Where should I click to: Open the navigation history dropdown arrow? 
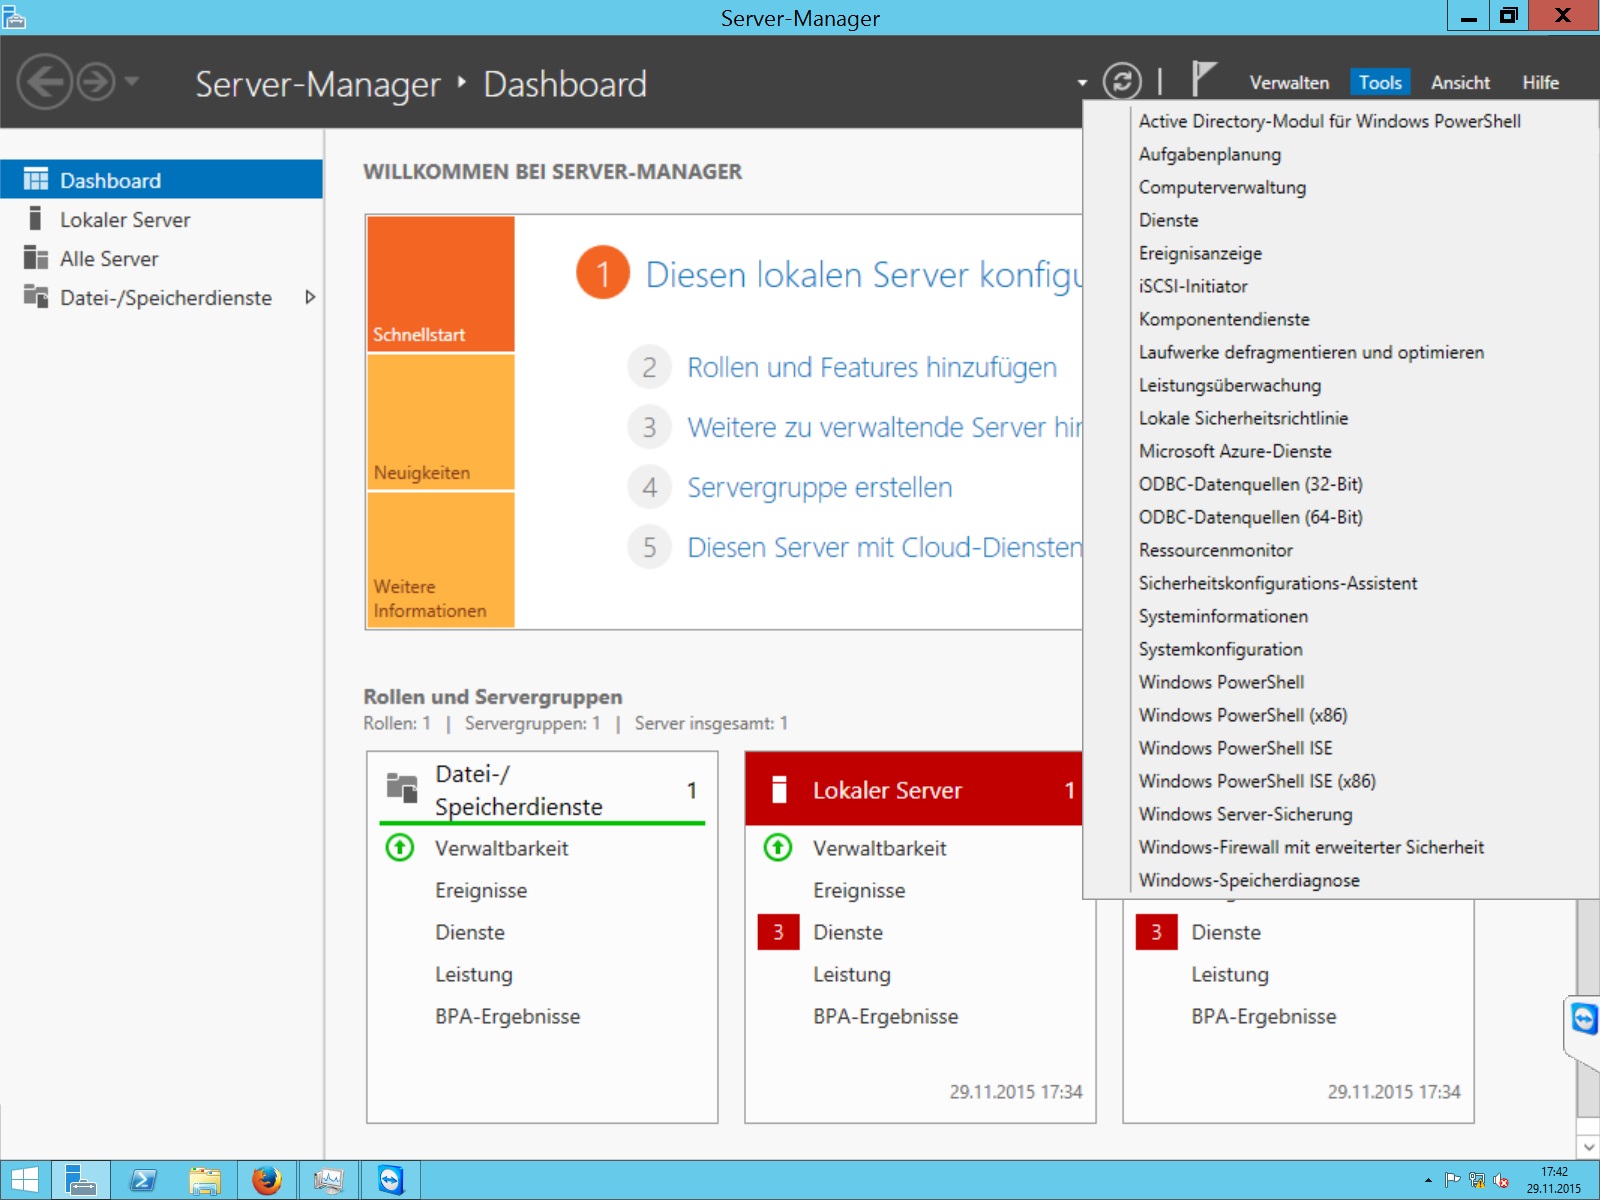click(131, 82)
